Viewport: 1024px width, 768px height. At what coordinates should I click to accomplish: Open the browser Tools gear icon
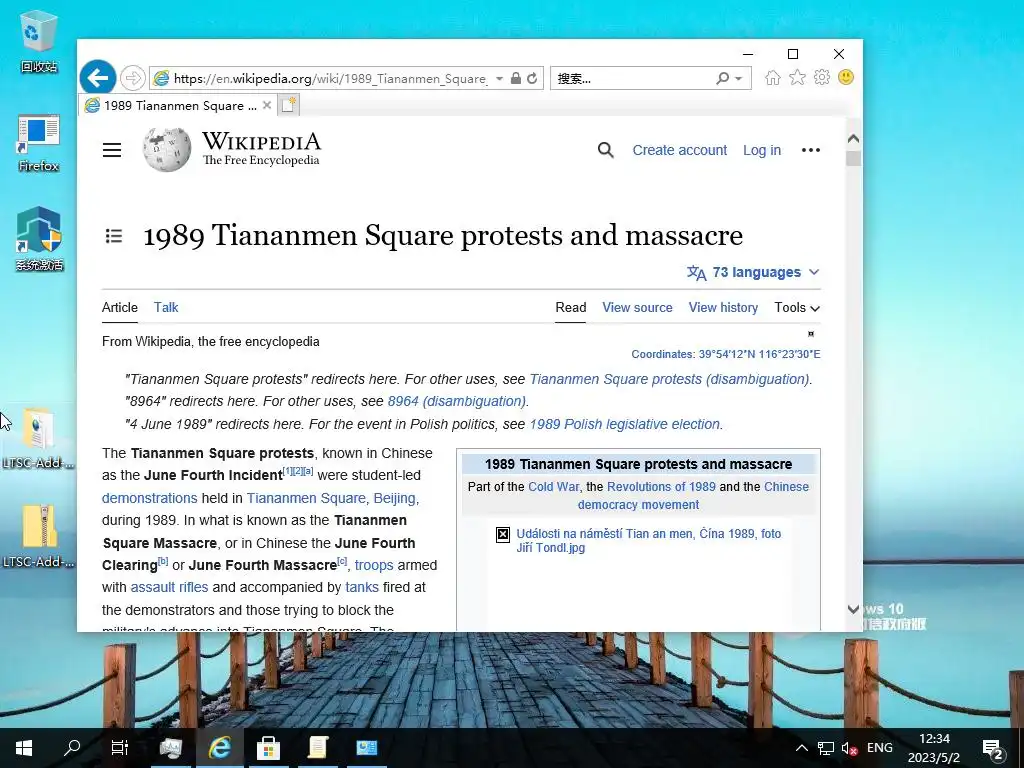coord(822,78)
